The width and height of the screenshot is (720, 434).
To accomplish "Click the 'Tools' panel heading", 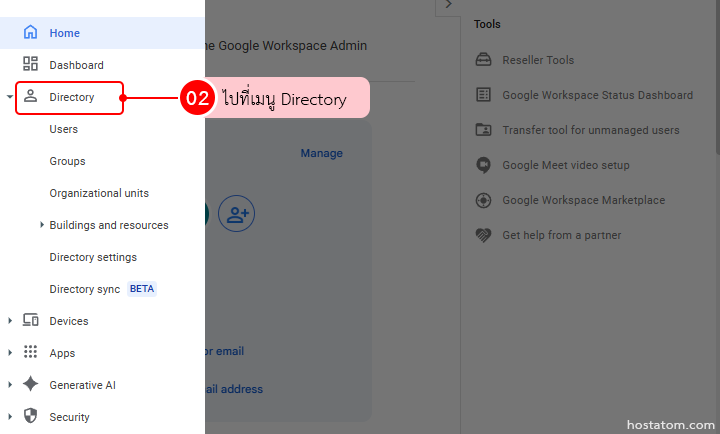I will click(487, 24).
